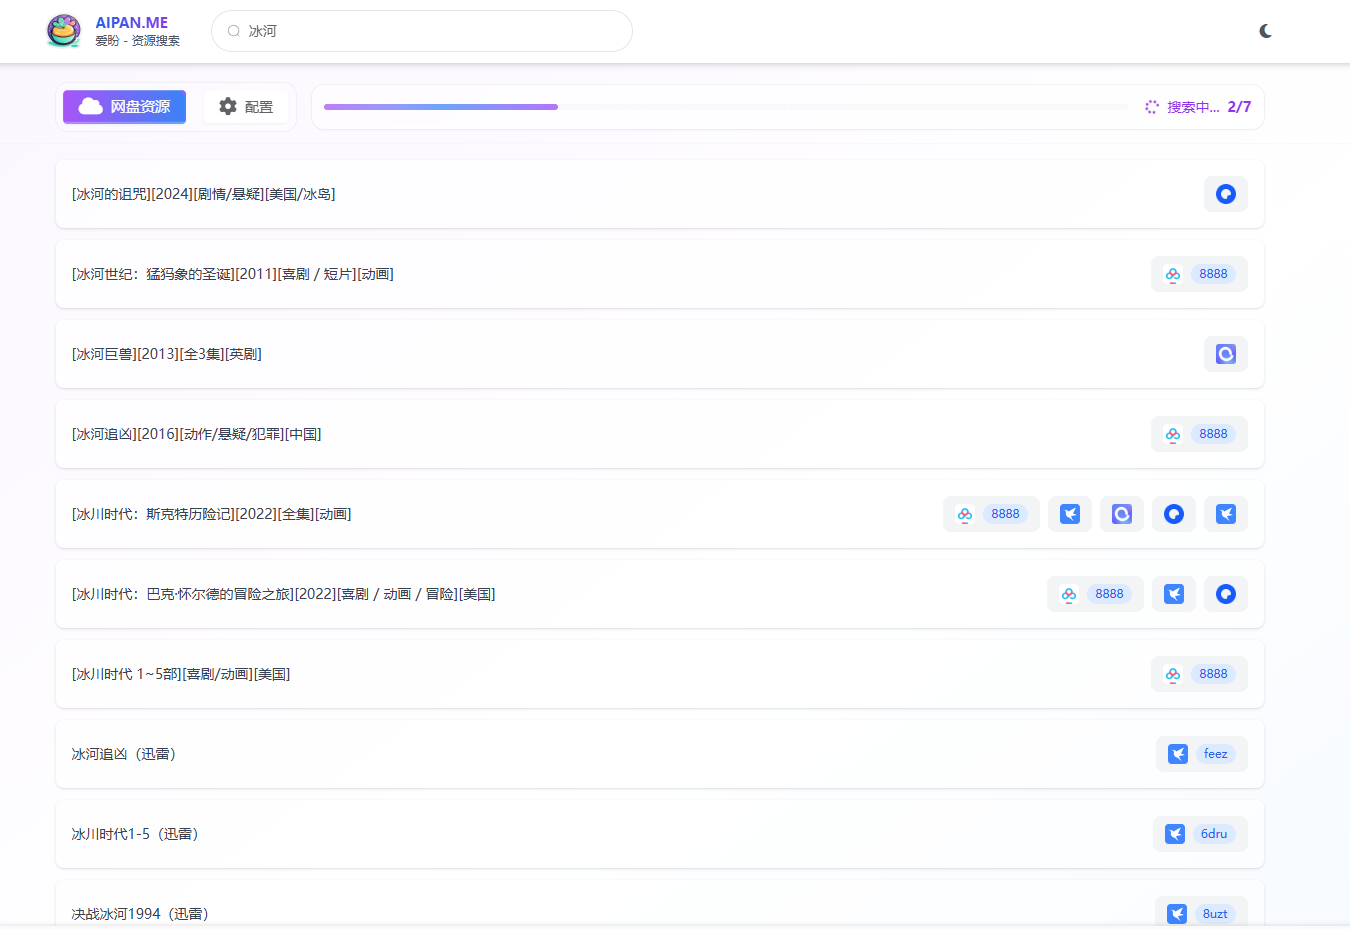Click the title [冰河的诅咒][2024][剧情/悬疑][美国/冰岛]
1350x929 pixels.
point(204,194)
